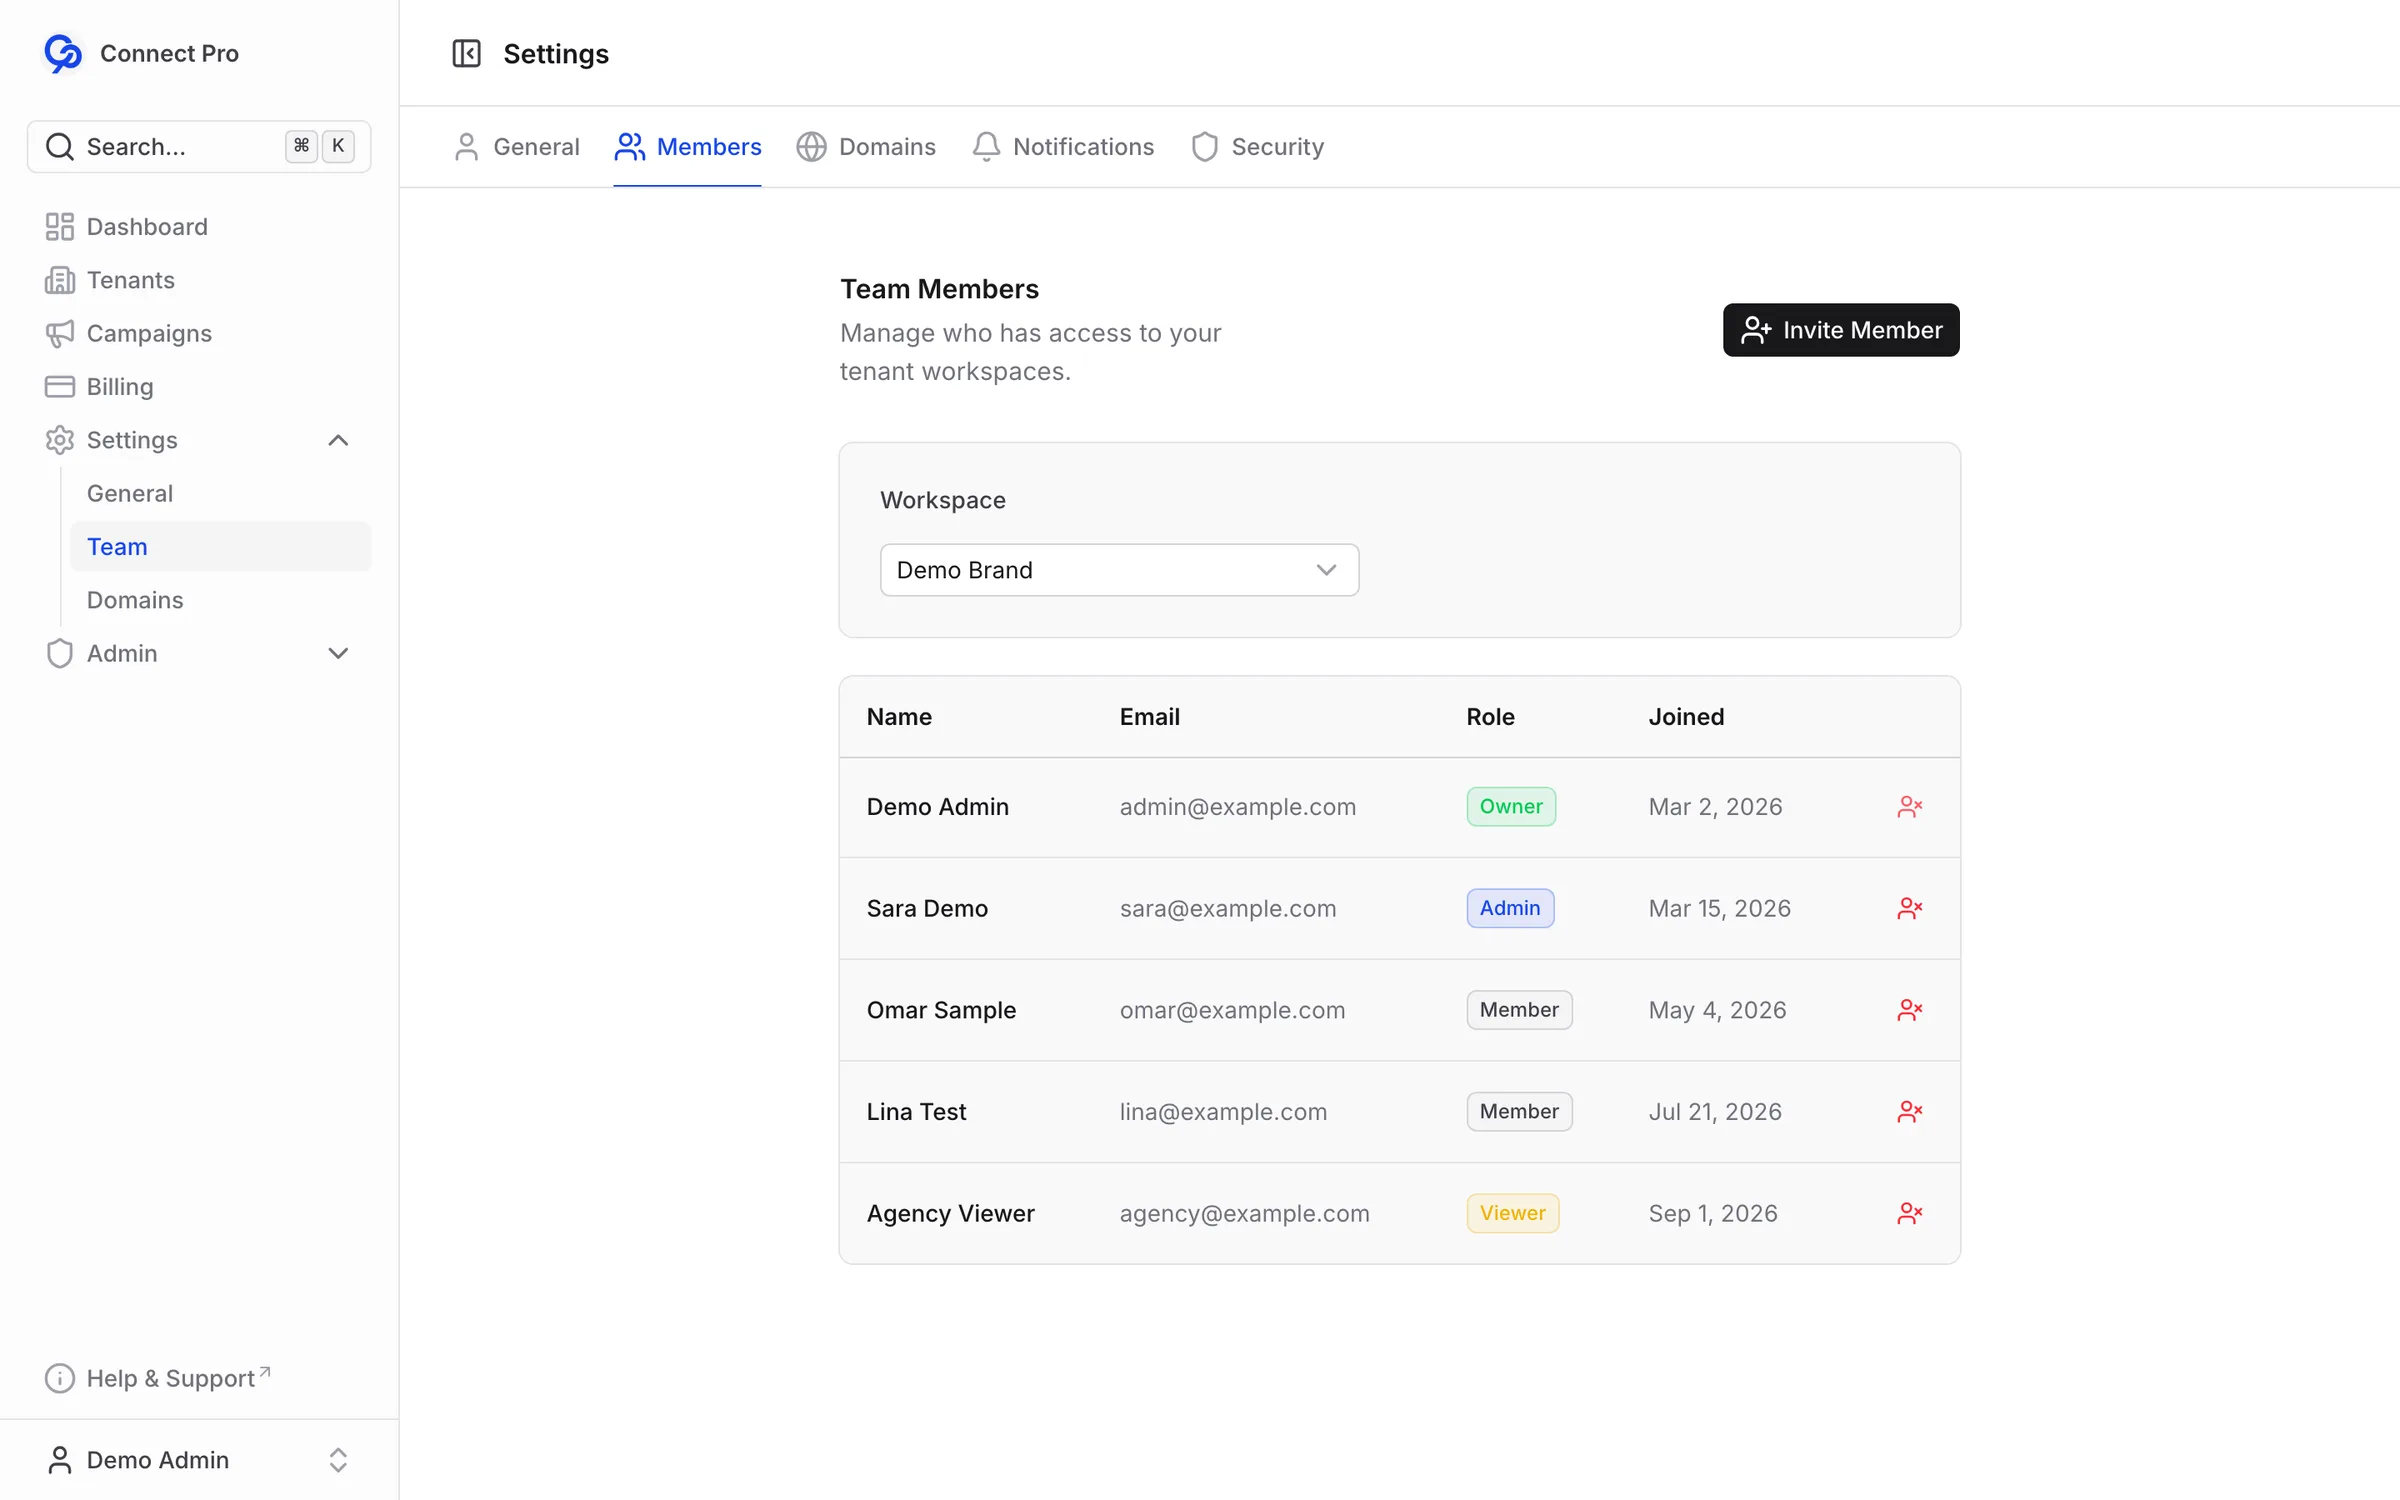Click the Joined column header

click(x=1686, y=717)
